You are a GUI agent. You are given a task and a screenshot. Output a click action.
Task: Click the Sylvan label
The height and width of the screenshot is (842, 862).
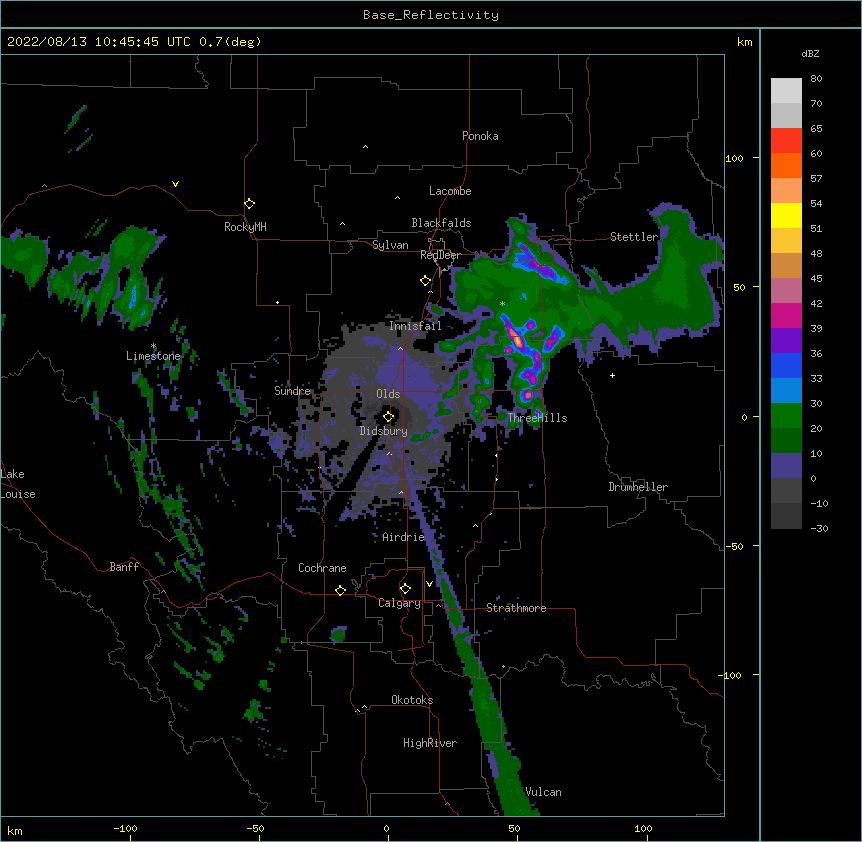click(x=390, y=245)
